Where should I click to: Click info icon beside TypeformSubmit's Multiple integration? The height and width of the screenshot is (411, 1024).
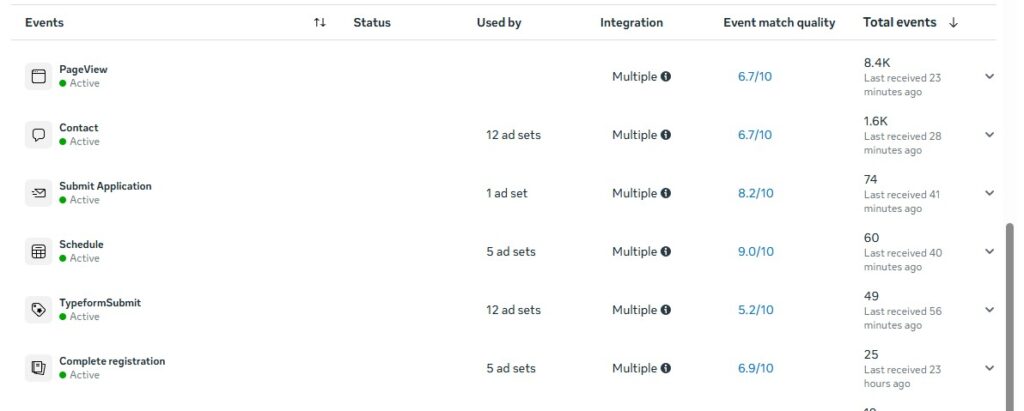[x=666, y=310]
